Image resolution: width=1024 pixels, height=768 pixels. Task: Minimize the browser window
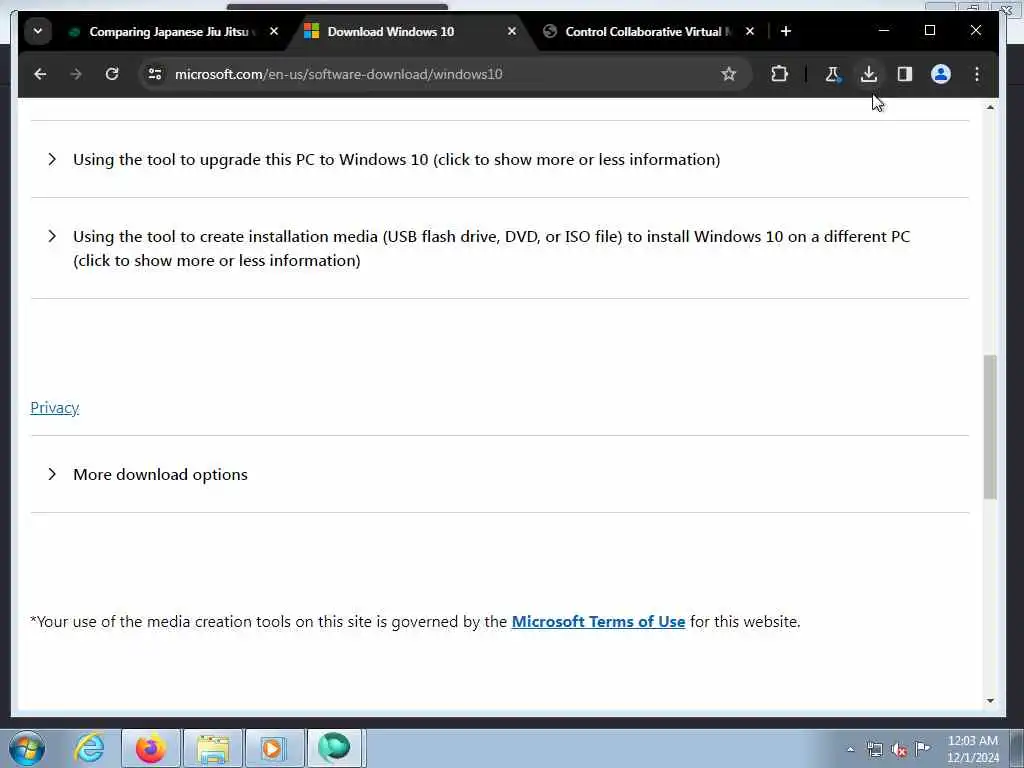[x=884, y=30]
